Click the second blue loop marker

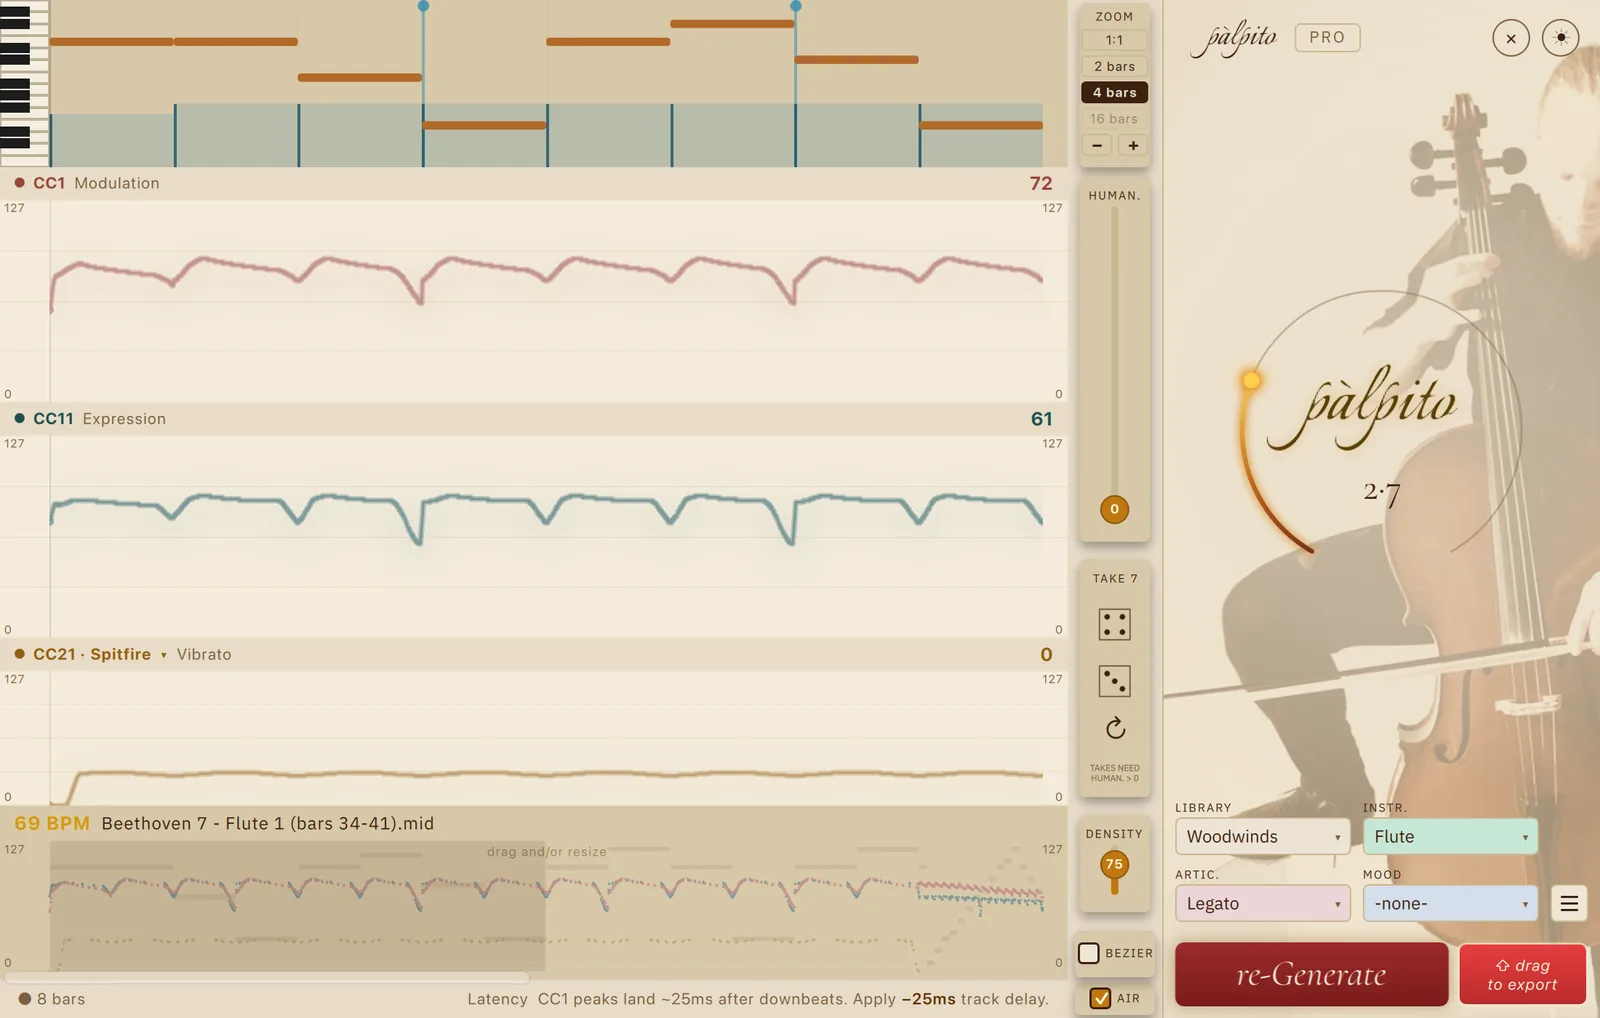[x=796, y=6]
